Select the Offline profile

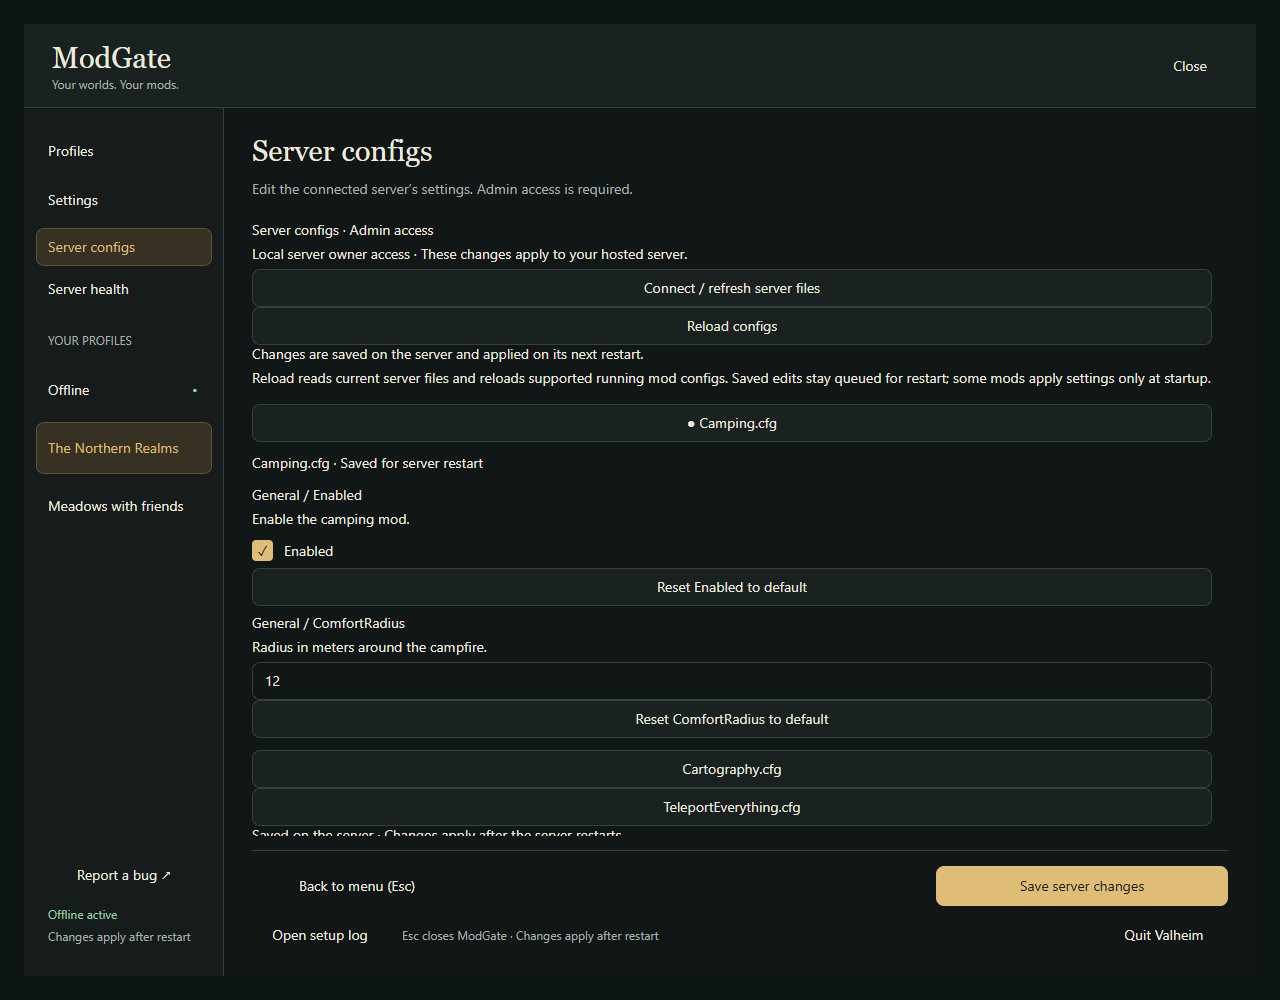[124, 390]
